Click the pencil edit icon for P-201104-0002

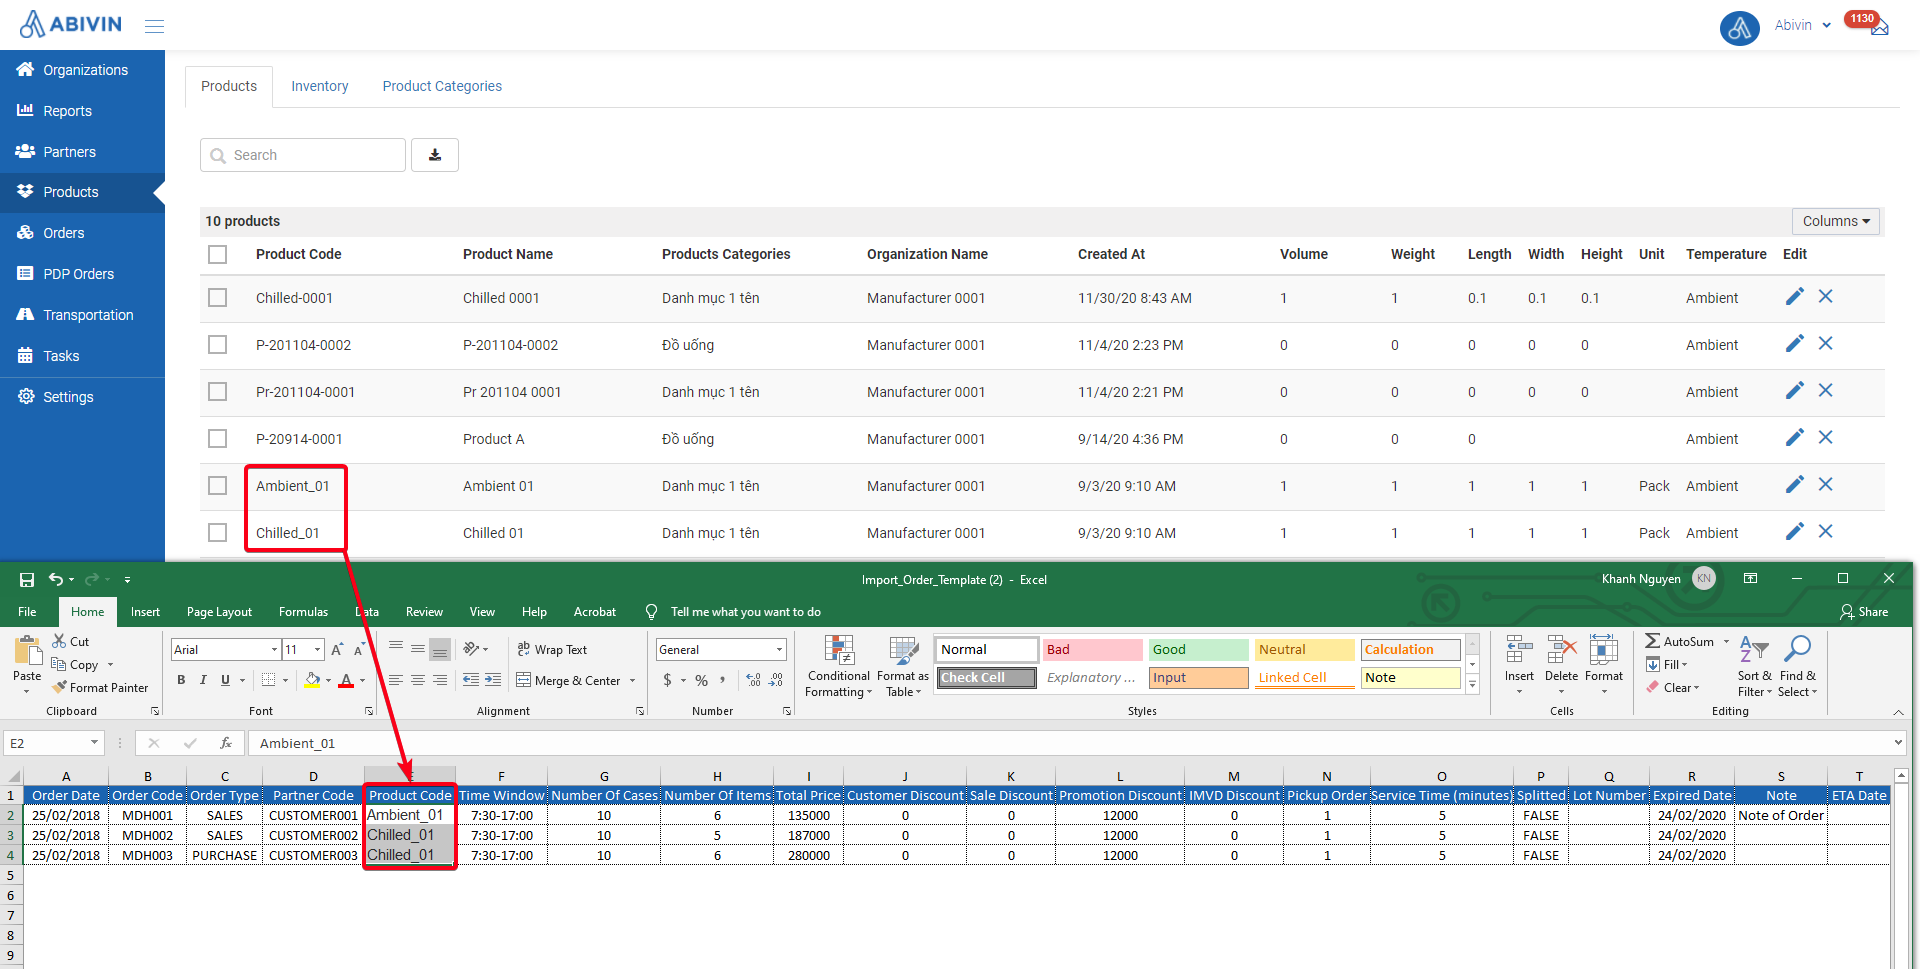[x=1794, y=344]
